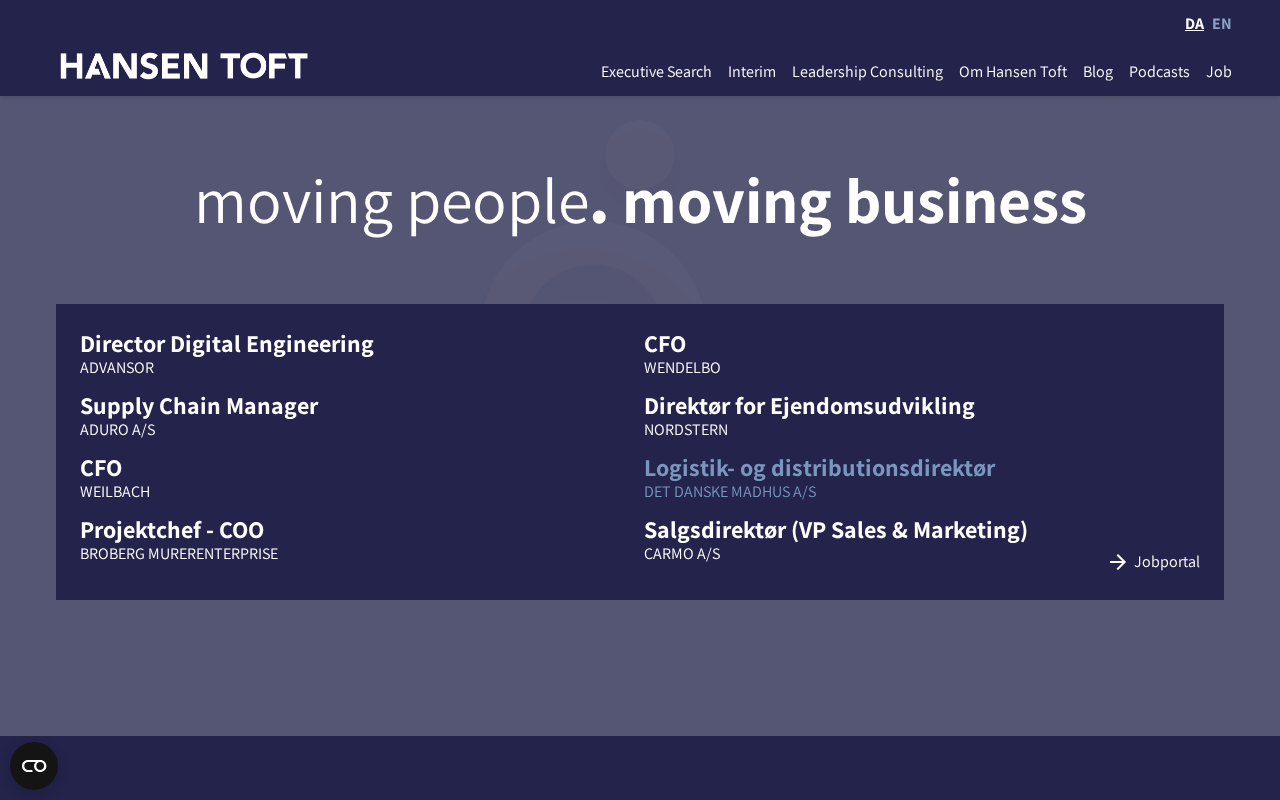View Projektchef - COO listing

click(x=172, y=530)
